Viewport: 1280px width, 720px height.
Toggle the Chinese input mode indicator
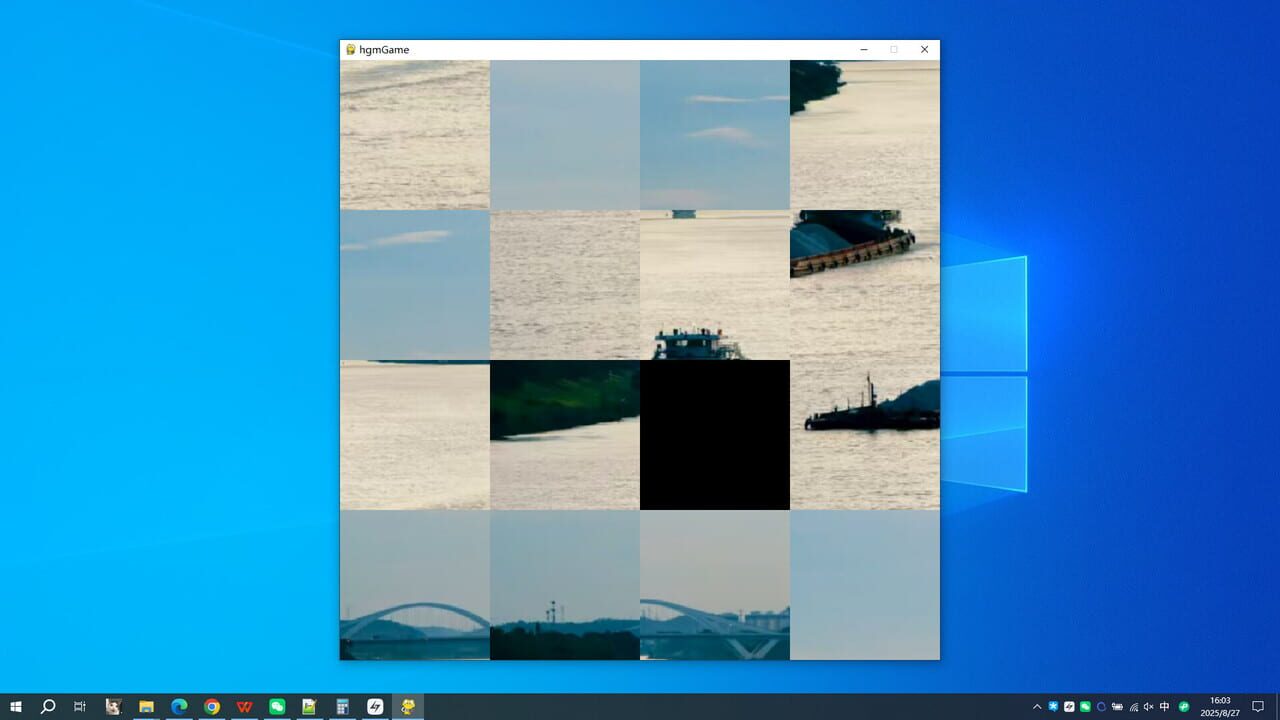pos(1165,707)
